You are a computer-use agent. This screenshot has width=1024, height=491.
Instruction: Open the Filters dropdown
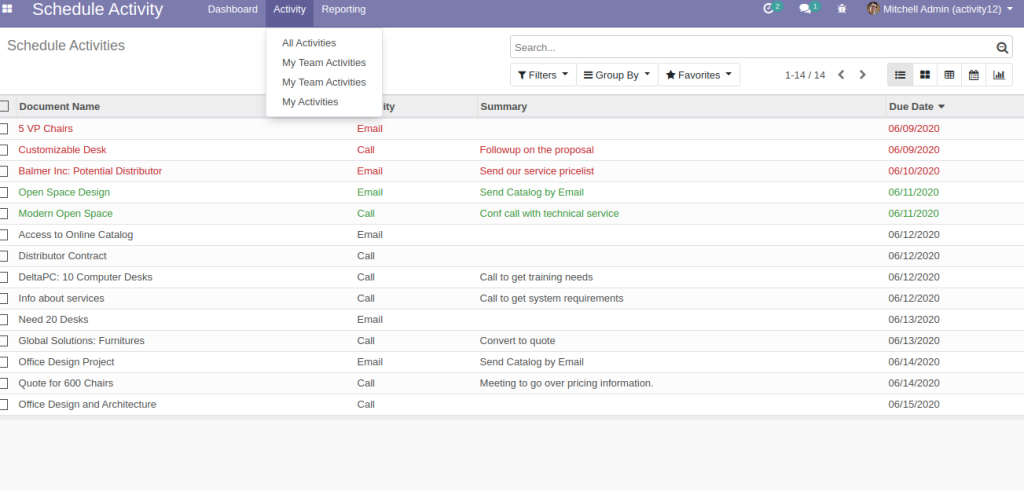coord(543,75)
